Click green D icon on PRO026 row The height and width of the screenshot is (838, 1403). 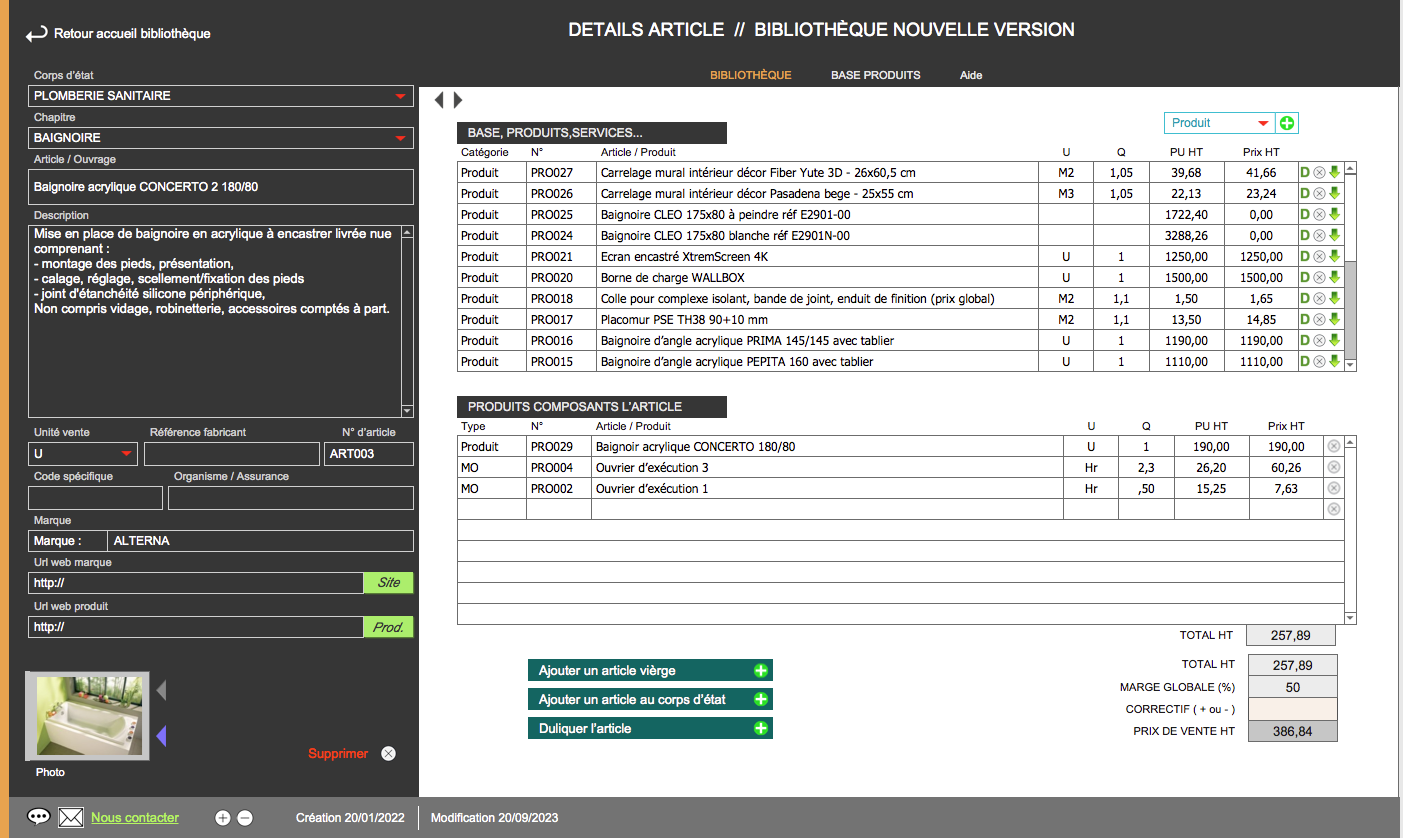coord(1304,193)
